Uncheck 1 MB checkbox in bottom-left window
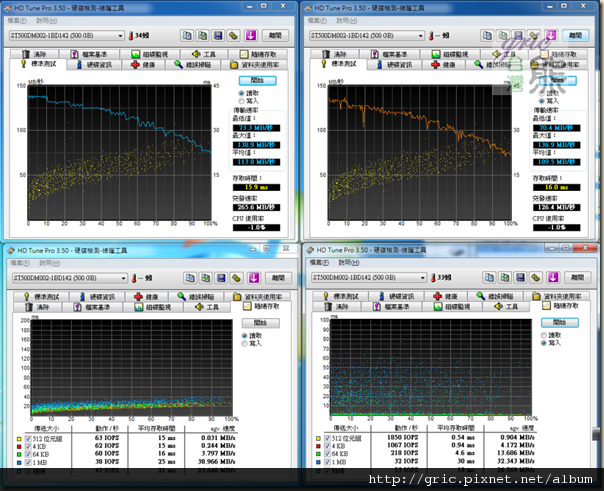Image resolution: width=604 pixels, height=491 pixels. tap(28, 462)
